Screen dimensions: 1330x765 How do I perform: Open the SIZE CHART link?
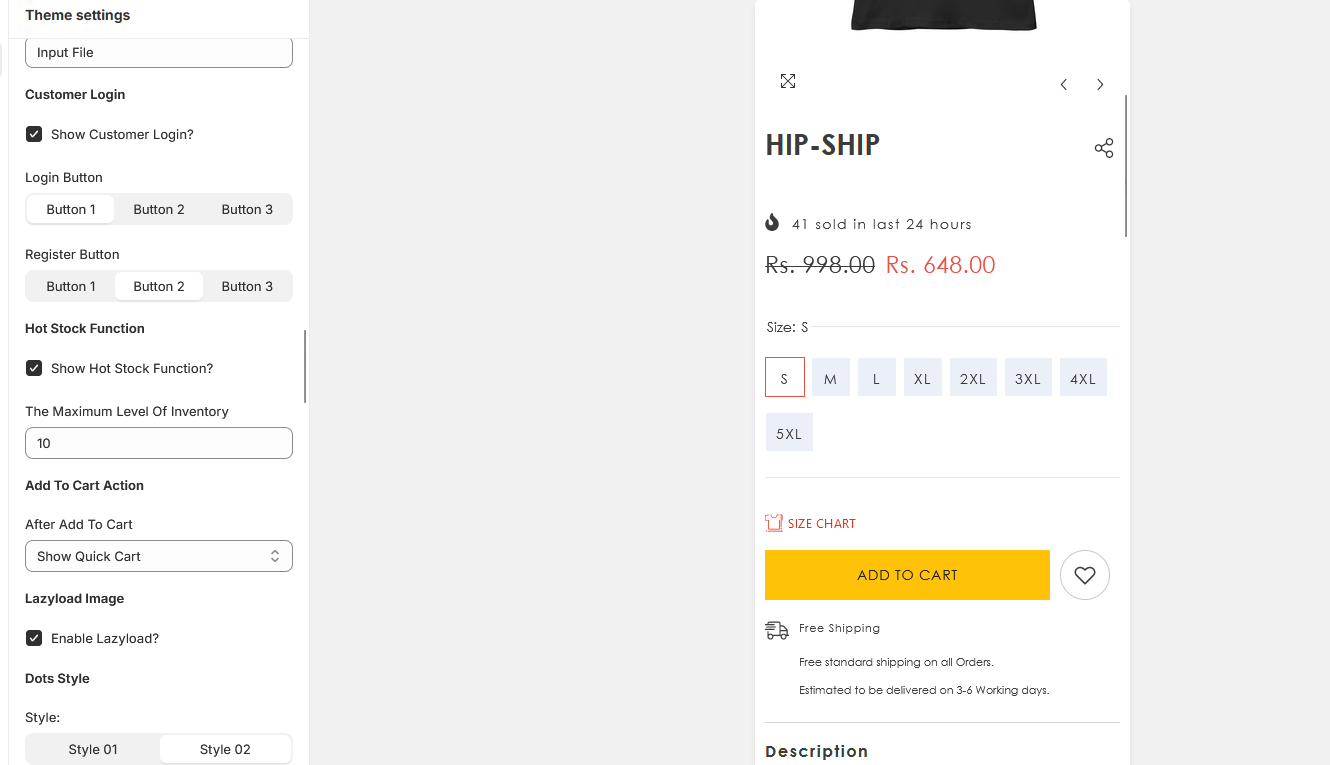click(822, 524)
